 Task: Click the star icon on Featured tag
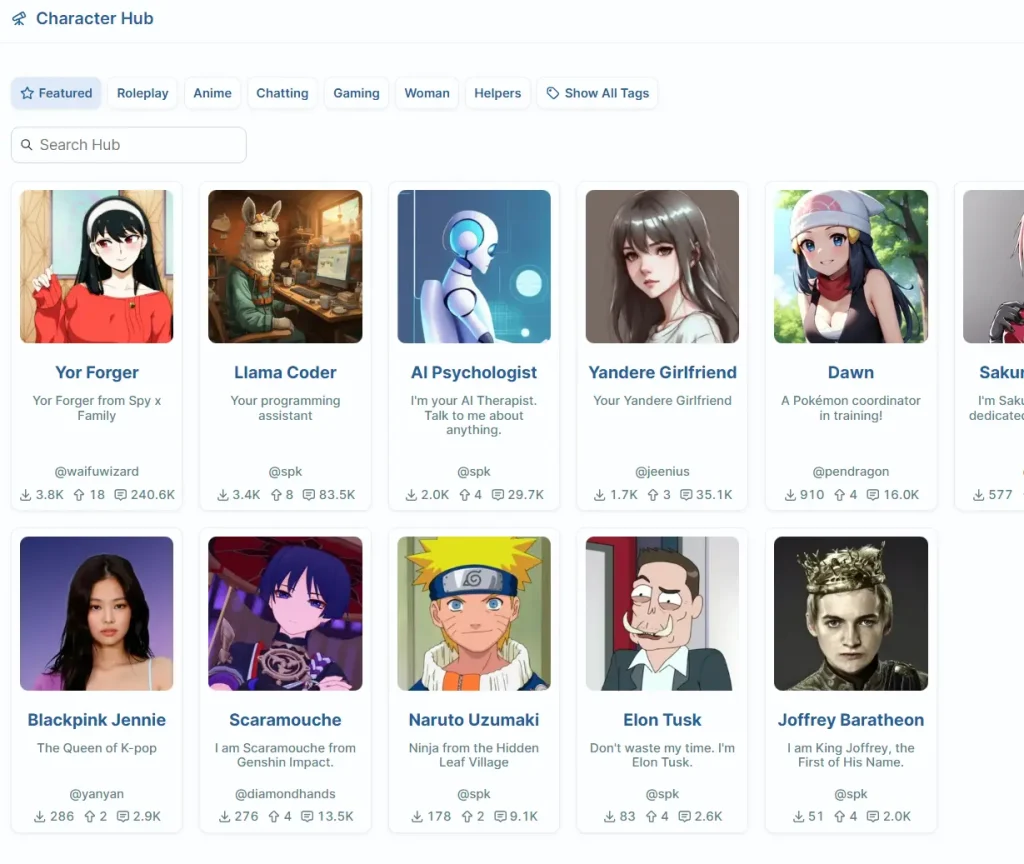(27, 93)
